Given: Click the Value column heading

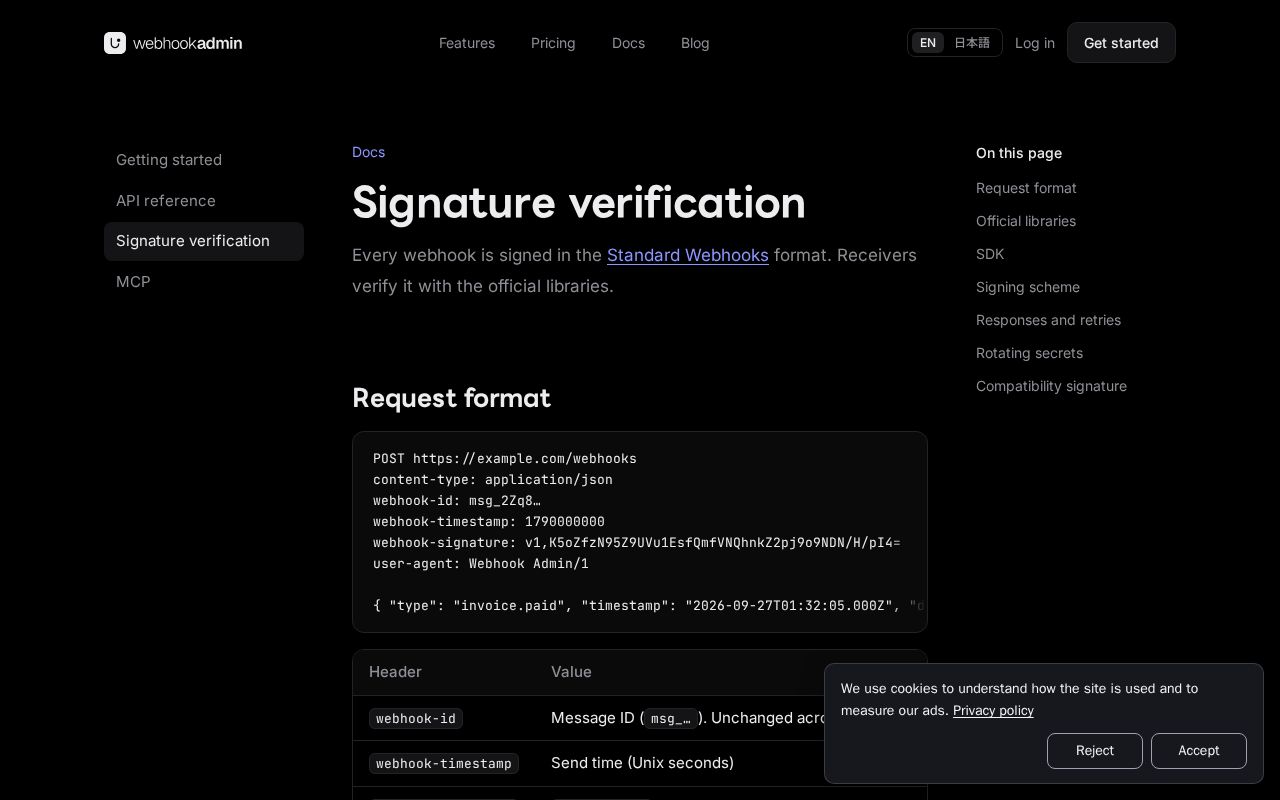Looking at the screenshot, I should click(x=571, y=672).
